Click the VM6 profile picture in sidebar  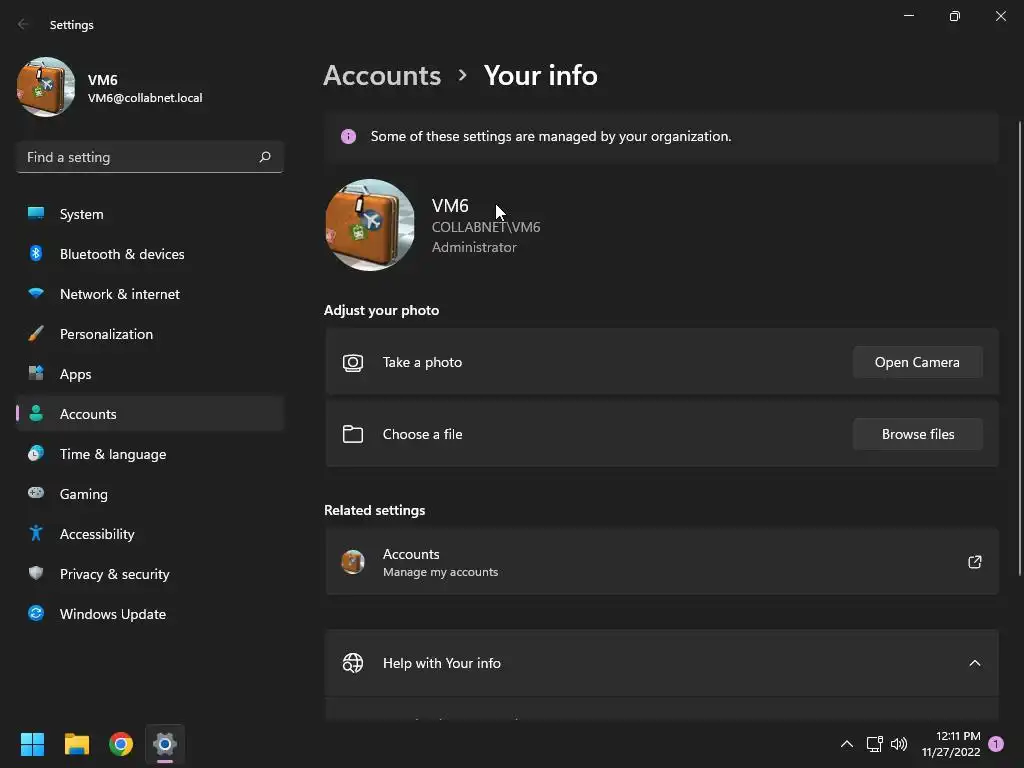point(46,87)
